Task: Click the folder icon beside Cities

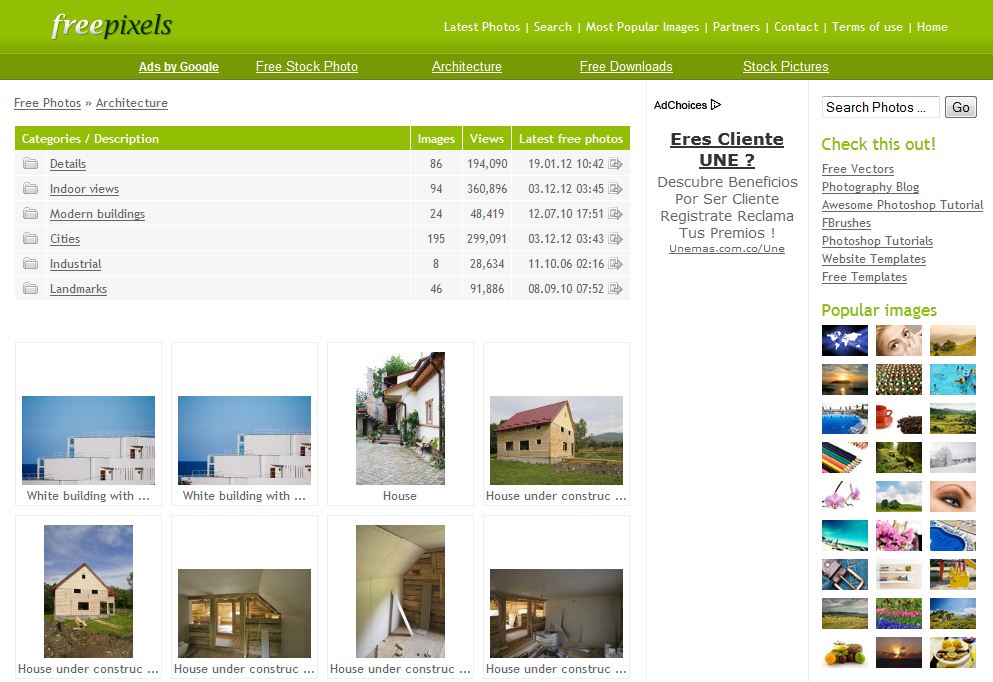Action: pos(30,238)
